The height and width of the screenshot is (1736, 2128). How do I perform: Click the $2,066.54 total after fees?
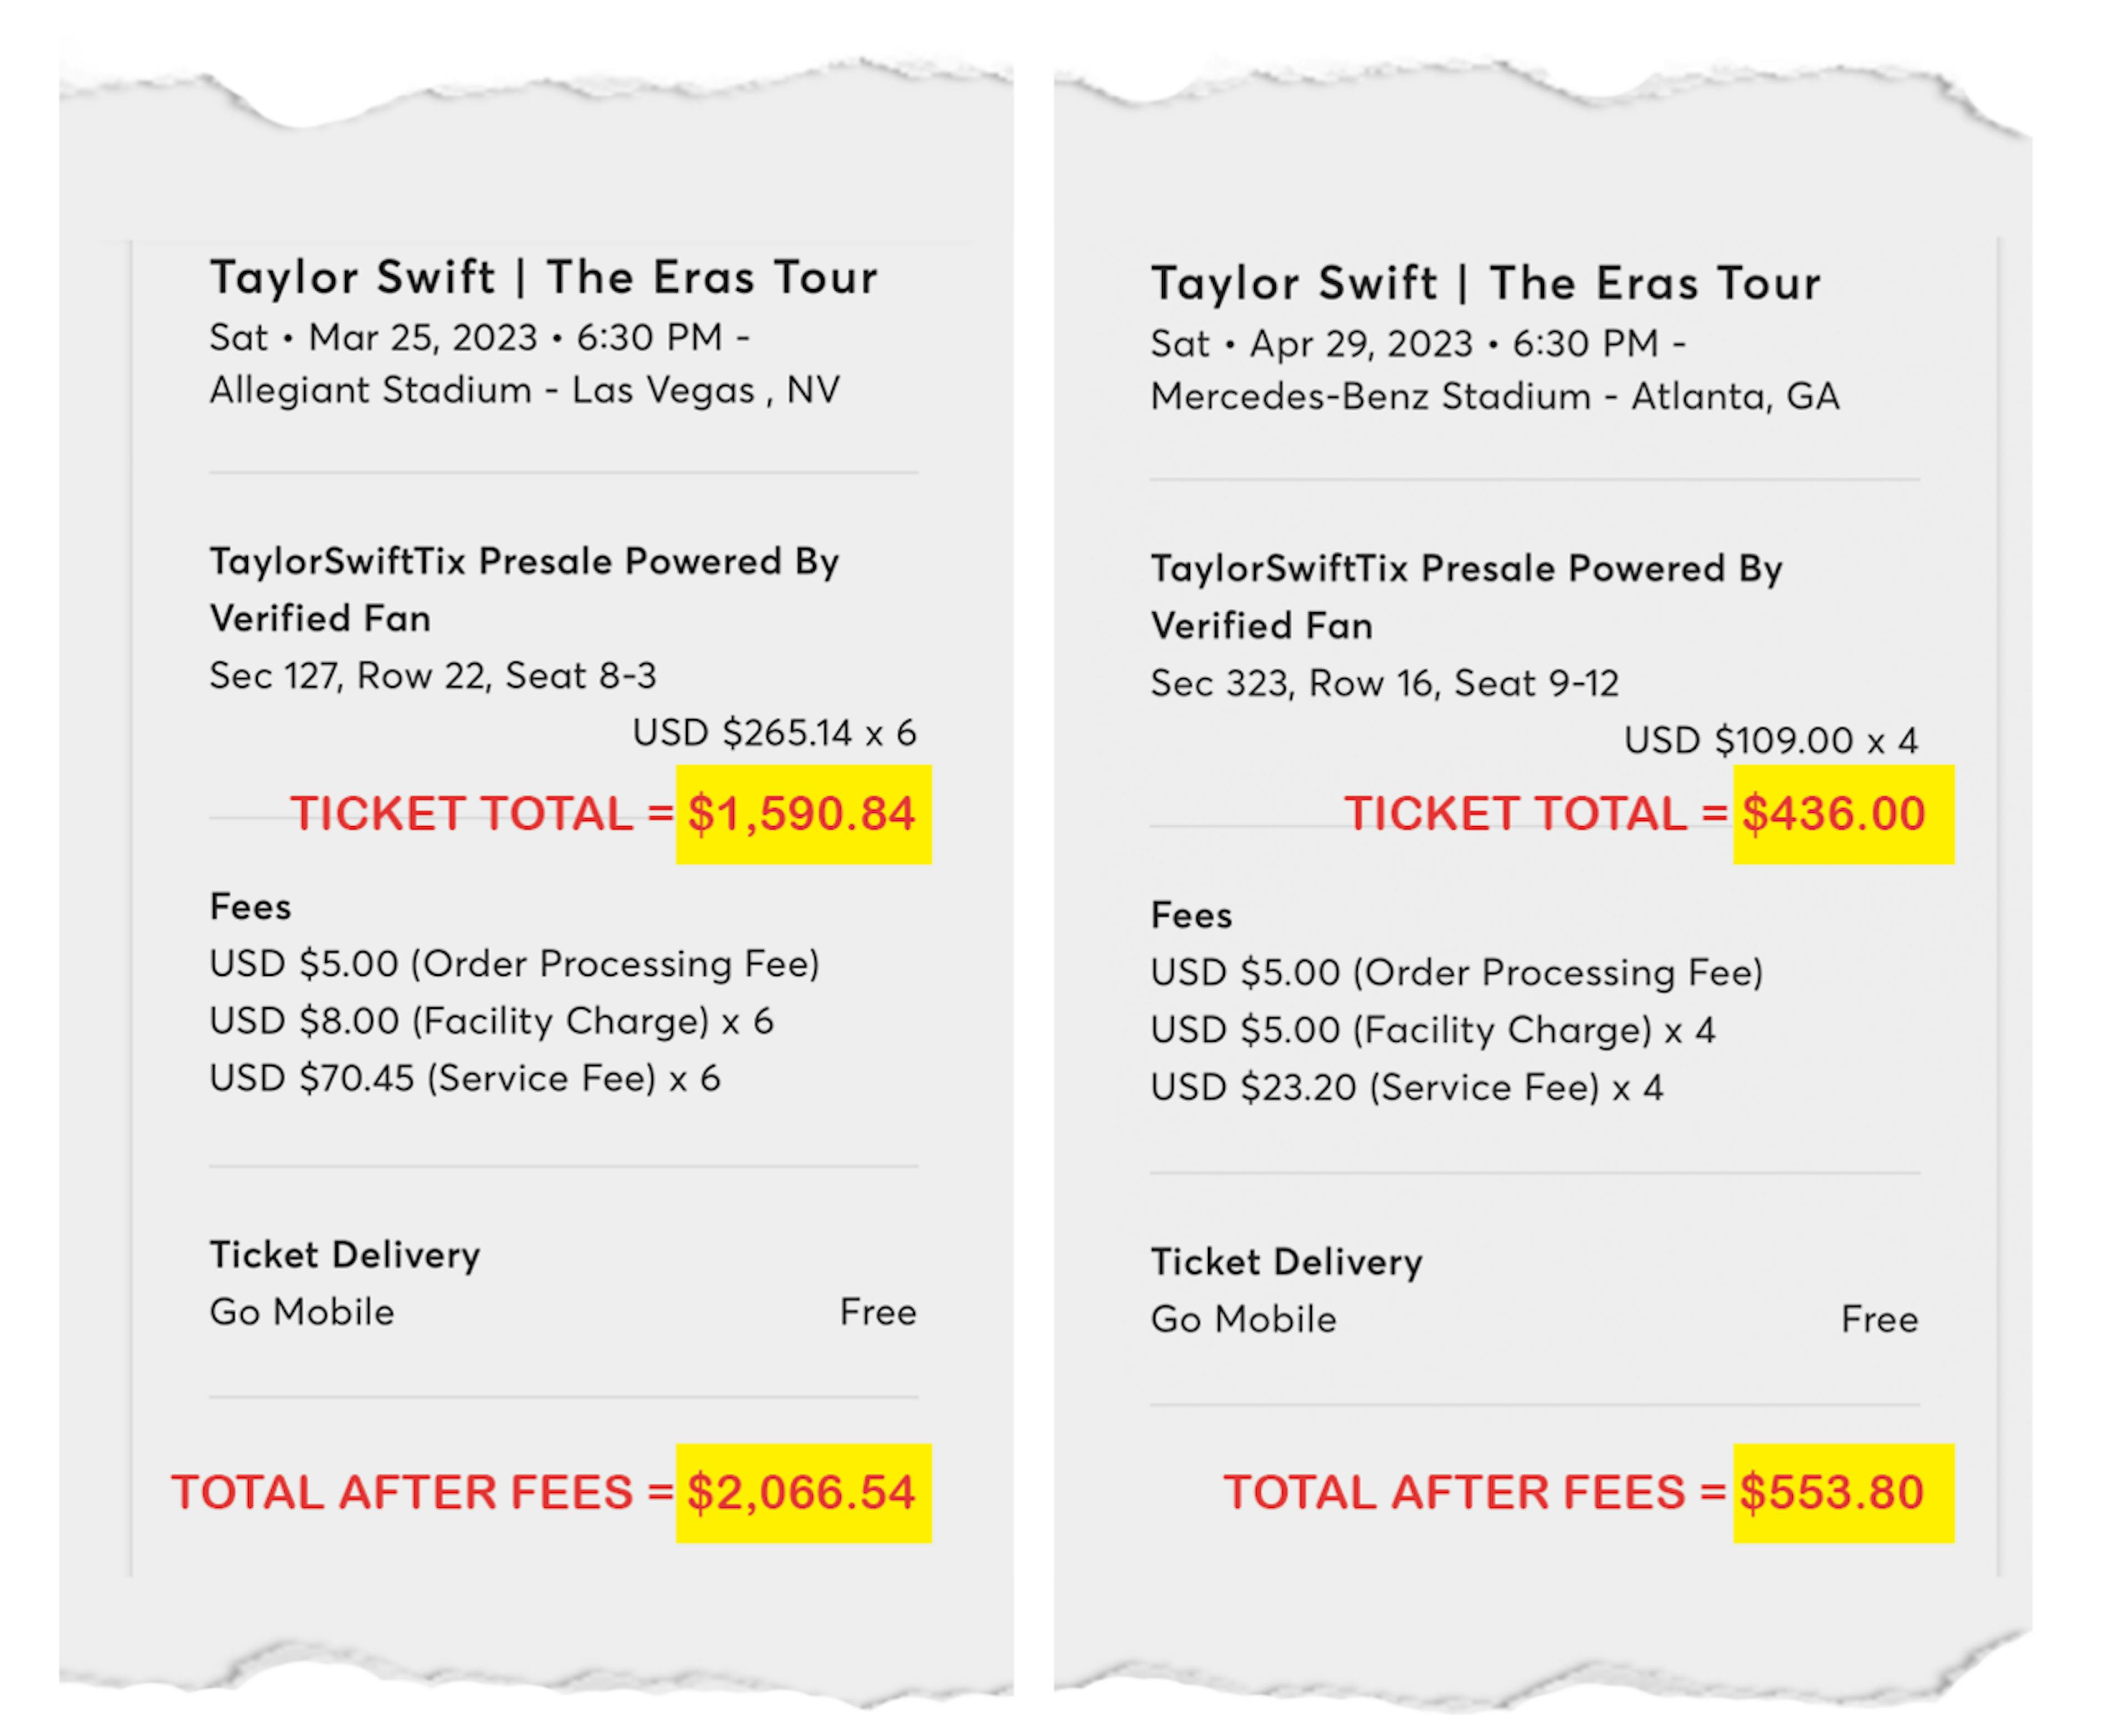[x=804, y=1493]
